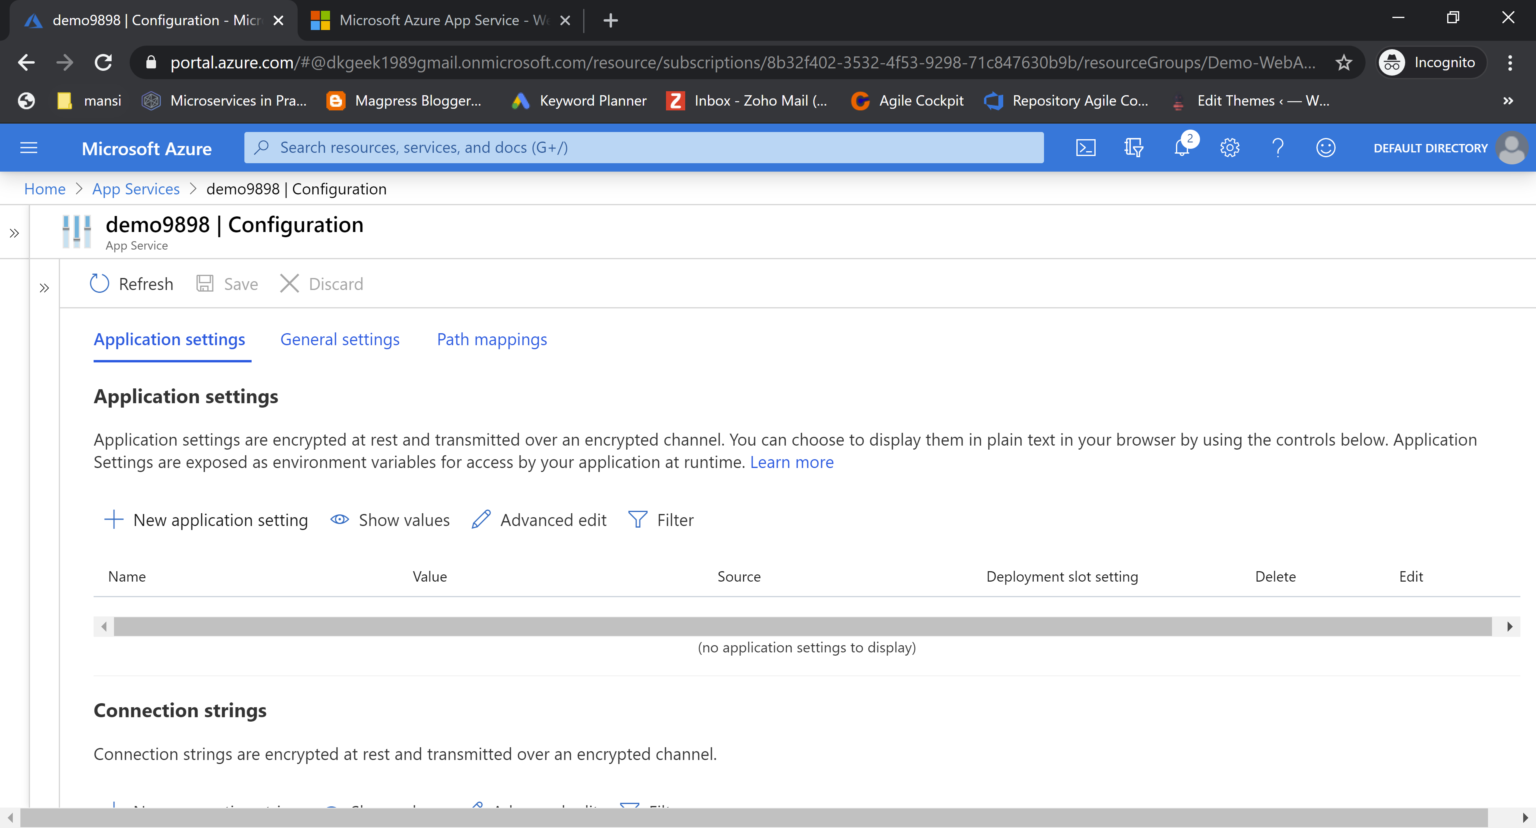Go to App Services breadcrumb
The height and width of the screenshot is (828, 1536).
136,189
